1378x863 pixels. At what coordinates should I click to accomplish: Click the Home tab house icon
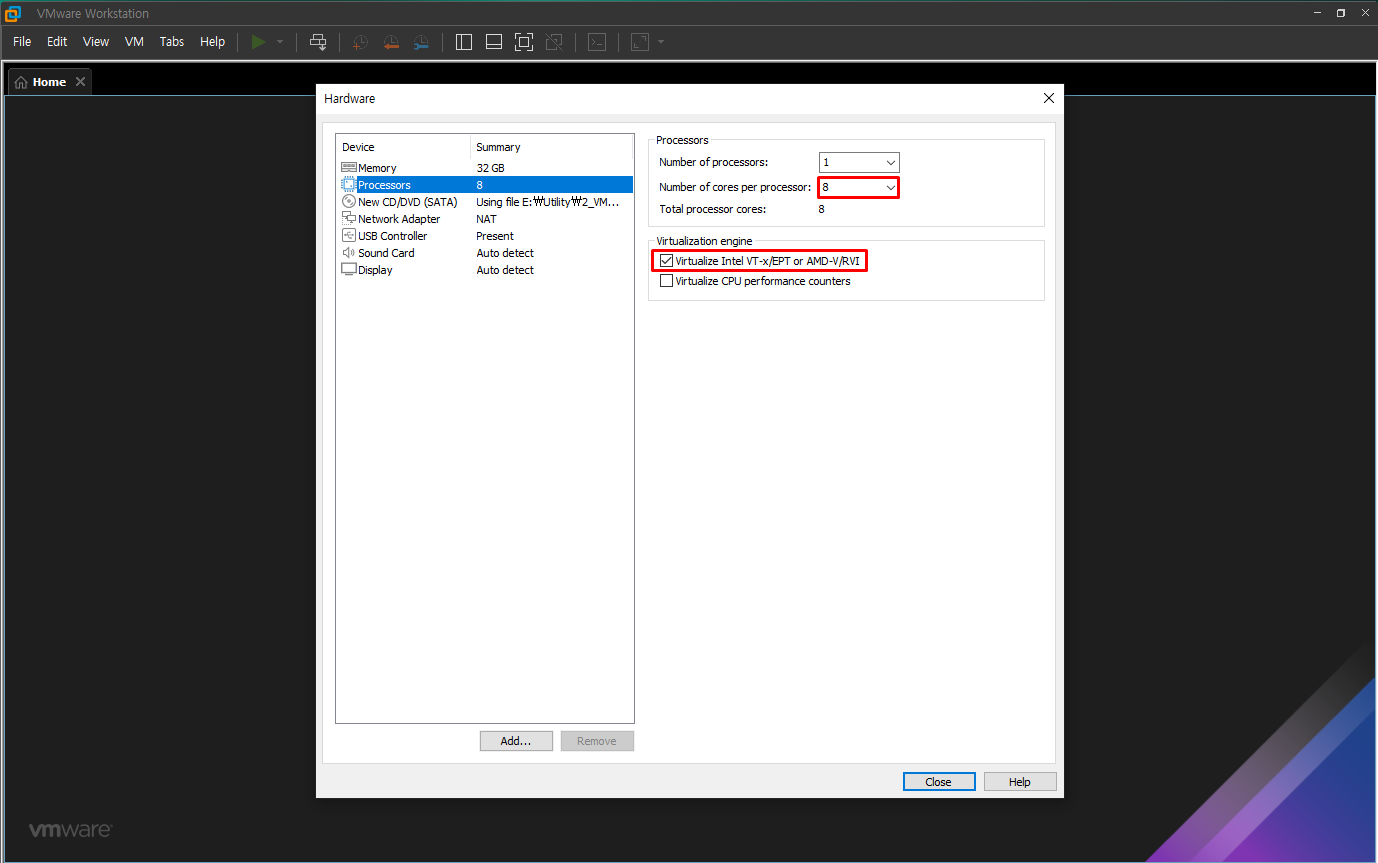click(21, 82)
